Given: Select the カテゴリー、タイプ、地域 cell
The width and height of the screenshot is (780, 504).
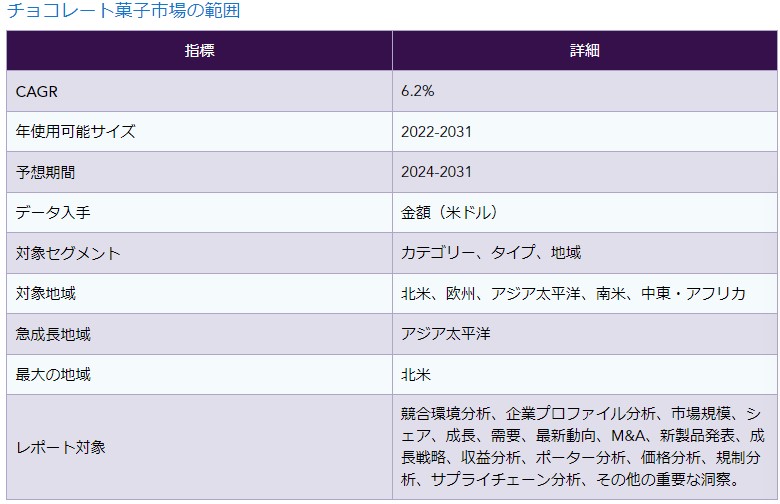Looking at the screenshot, I should click(x=585, y=253).
